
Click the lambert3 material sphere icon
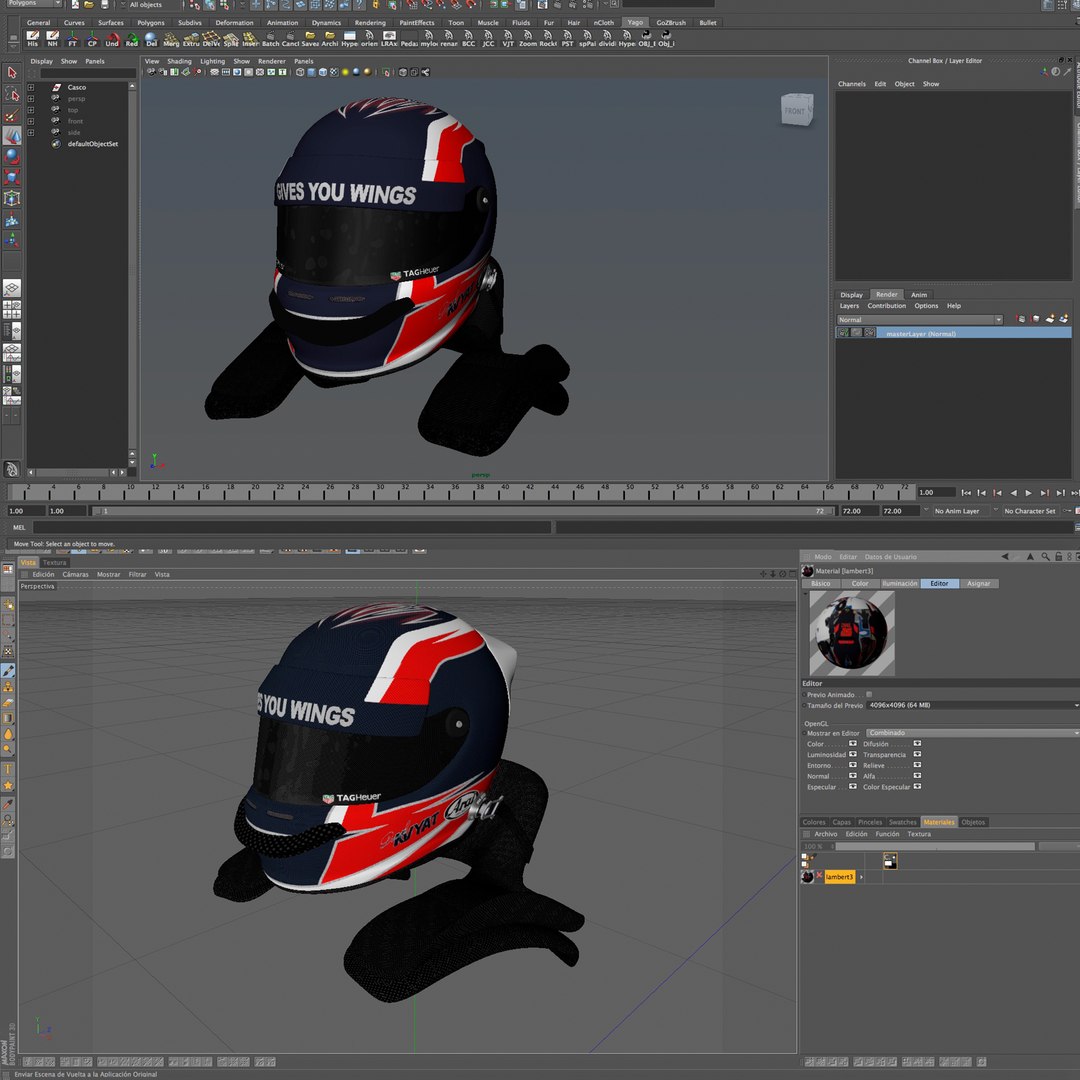coord(807,877)
